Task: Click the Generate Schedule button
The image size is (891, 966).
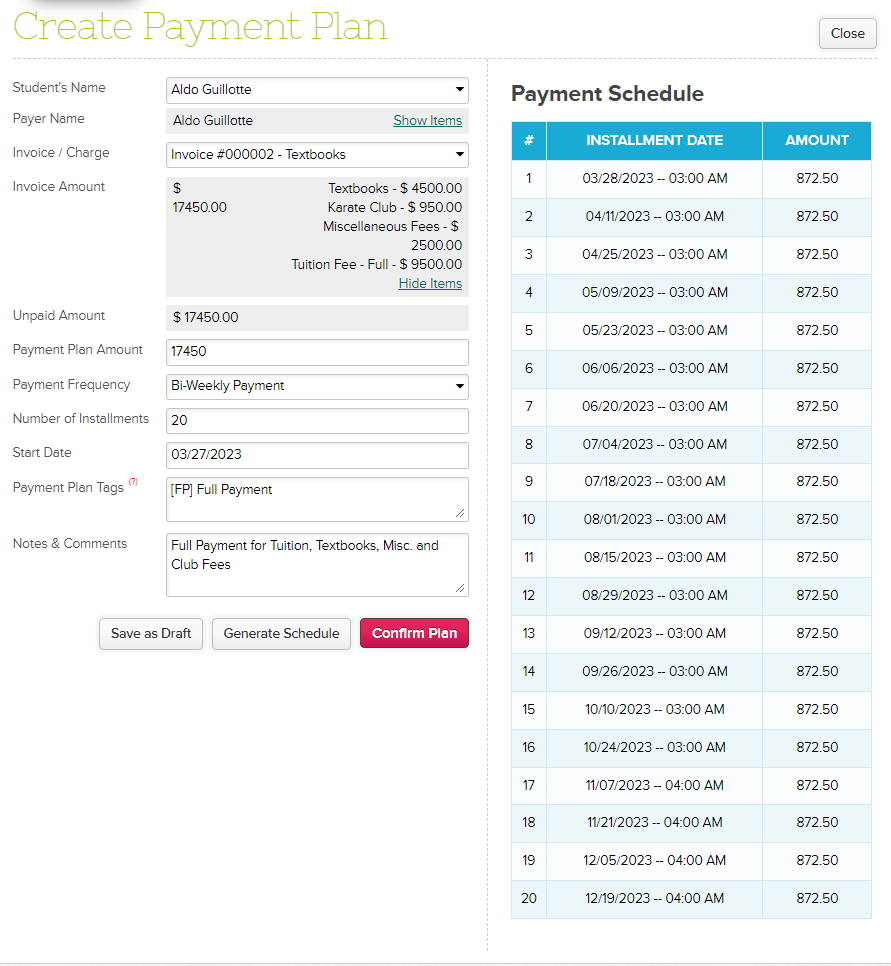Action: [x=281, y=633]
